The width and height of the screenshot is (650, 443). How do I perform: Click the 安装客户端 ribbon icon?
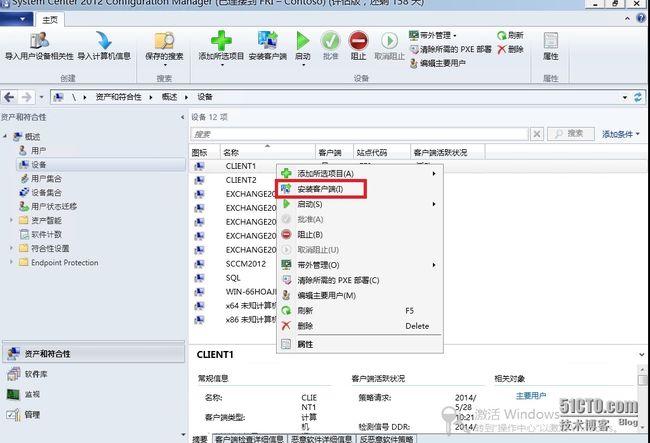pos(267,41)
